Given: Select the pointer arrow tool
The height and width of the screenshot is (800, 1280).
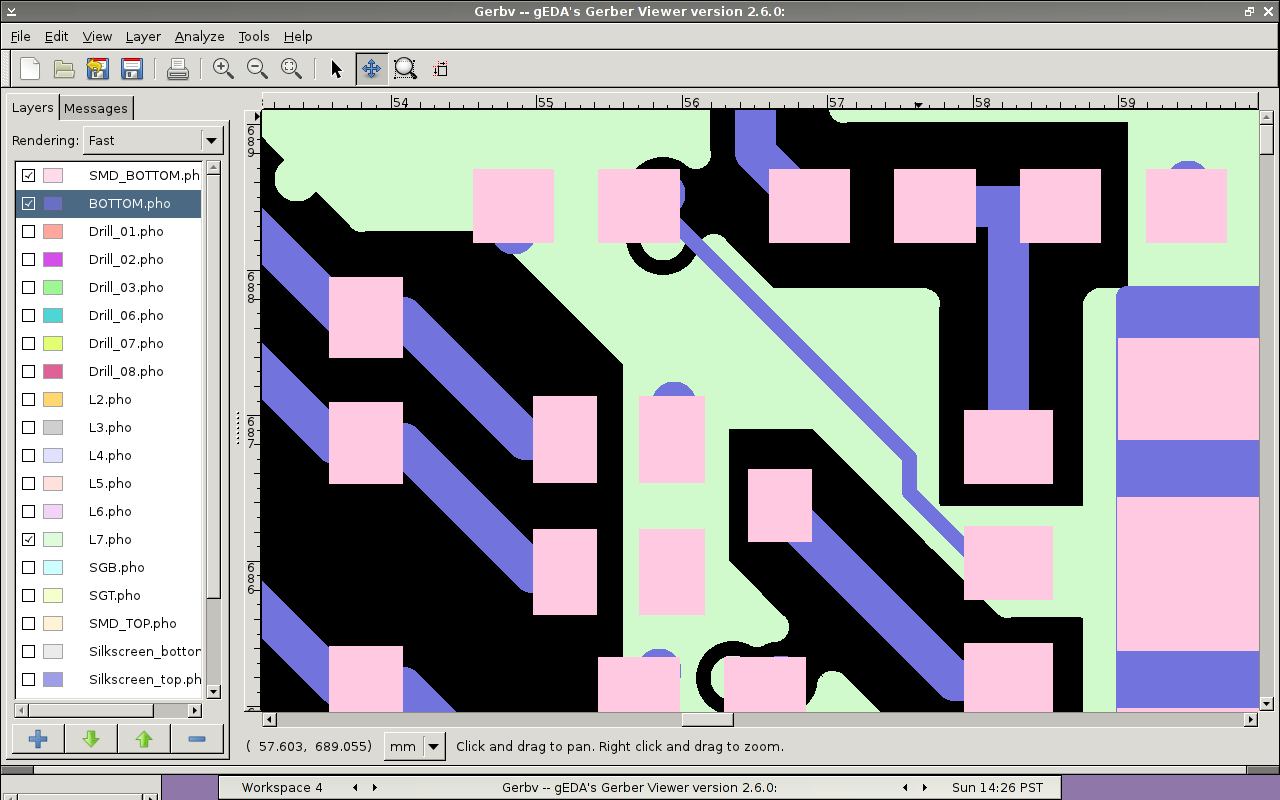Looking at the screenshot, I should pyautogui.click(x=336, y=69).
